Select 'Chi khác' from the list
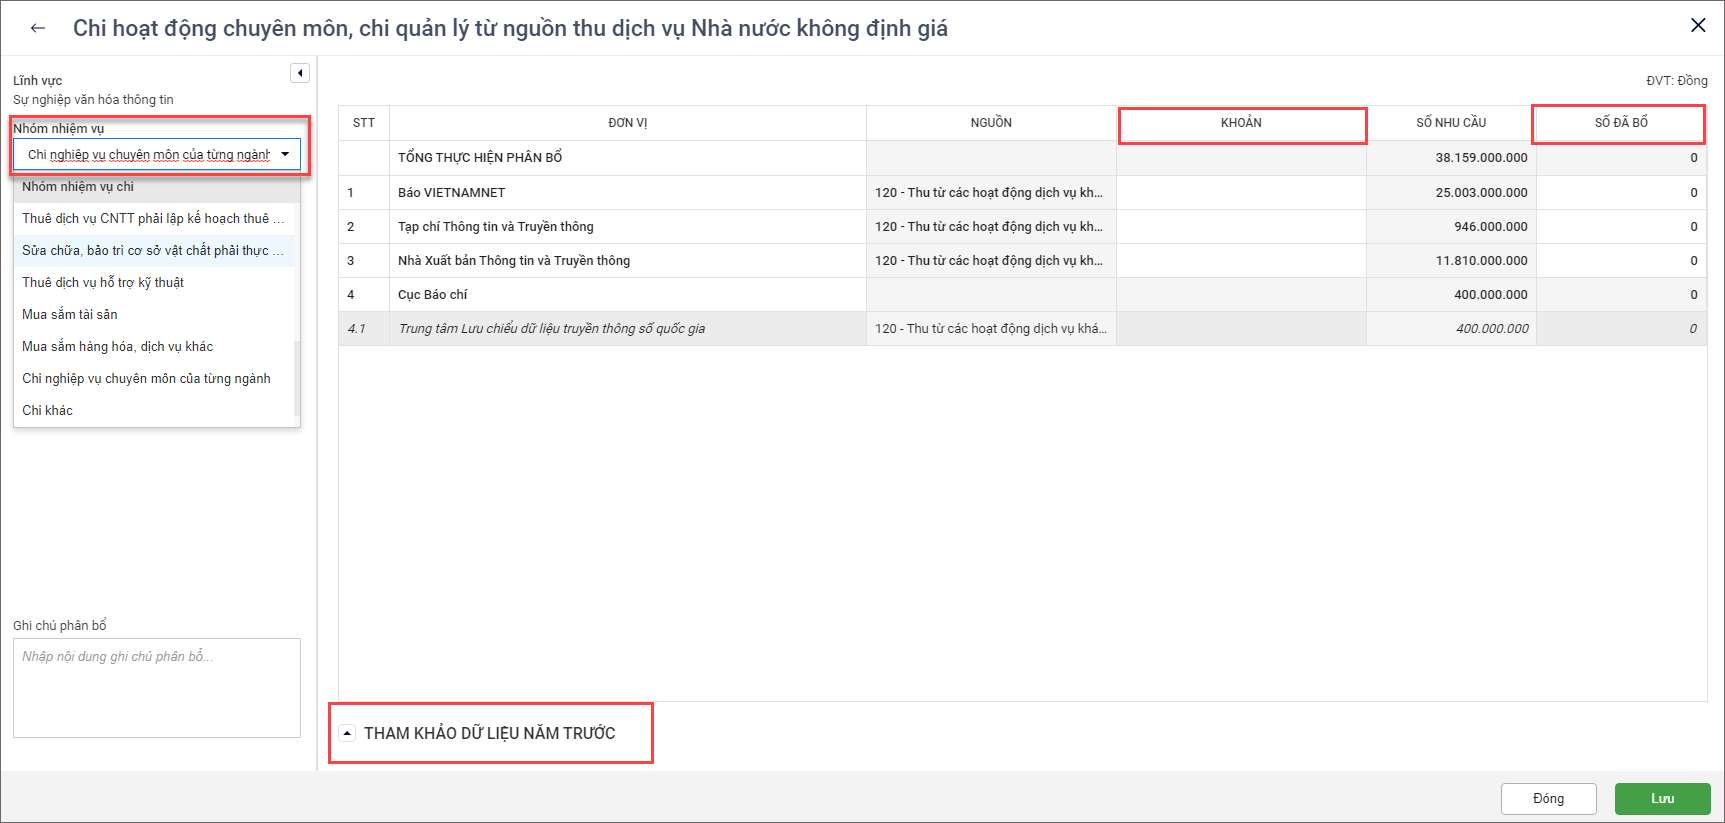The height and width of the screenshot is (823, 1725). pos(48,411)
